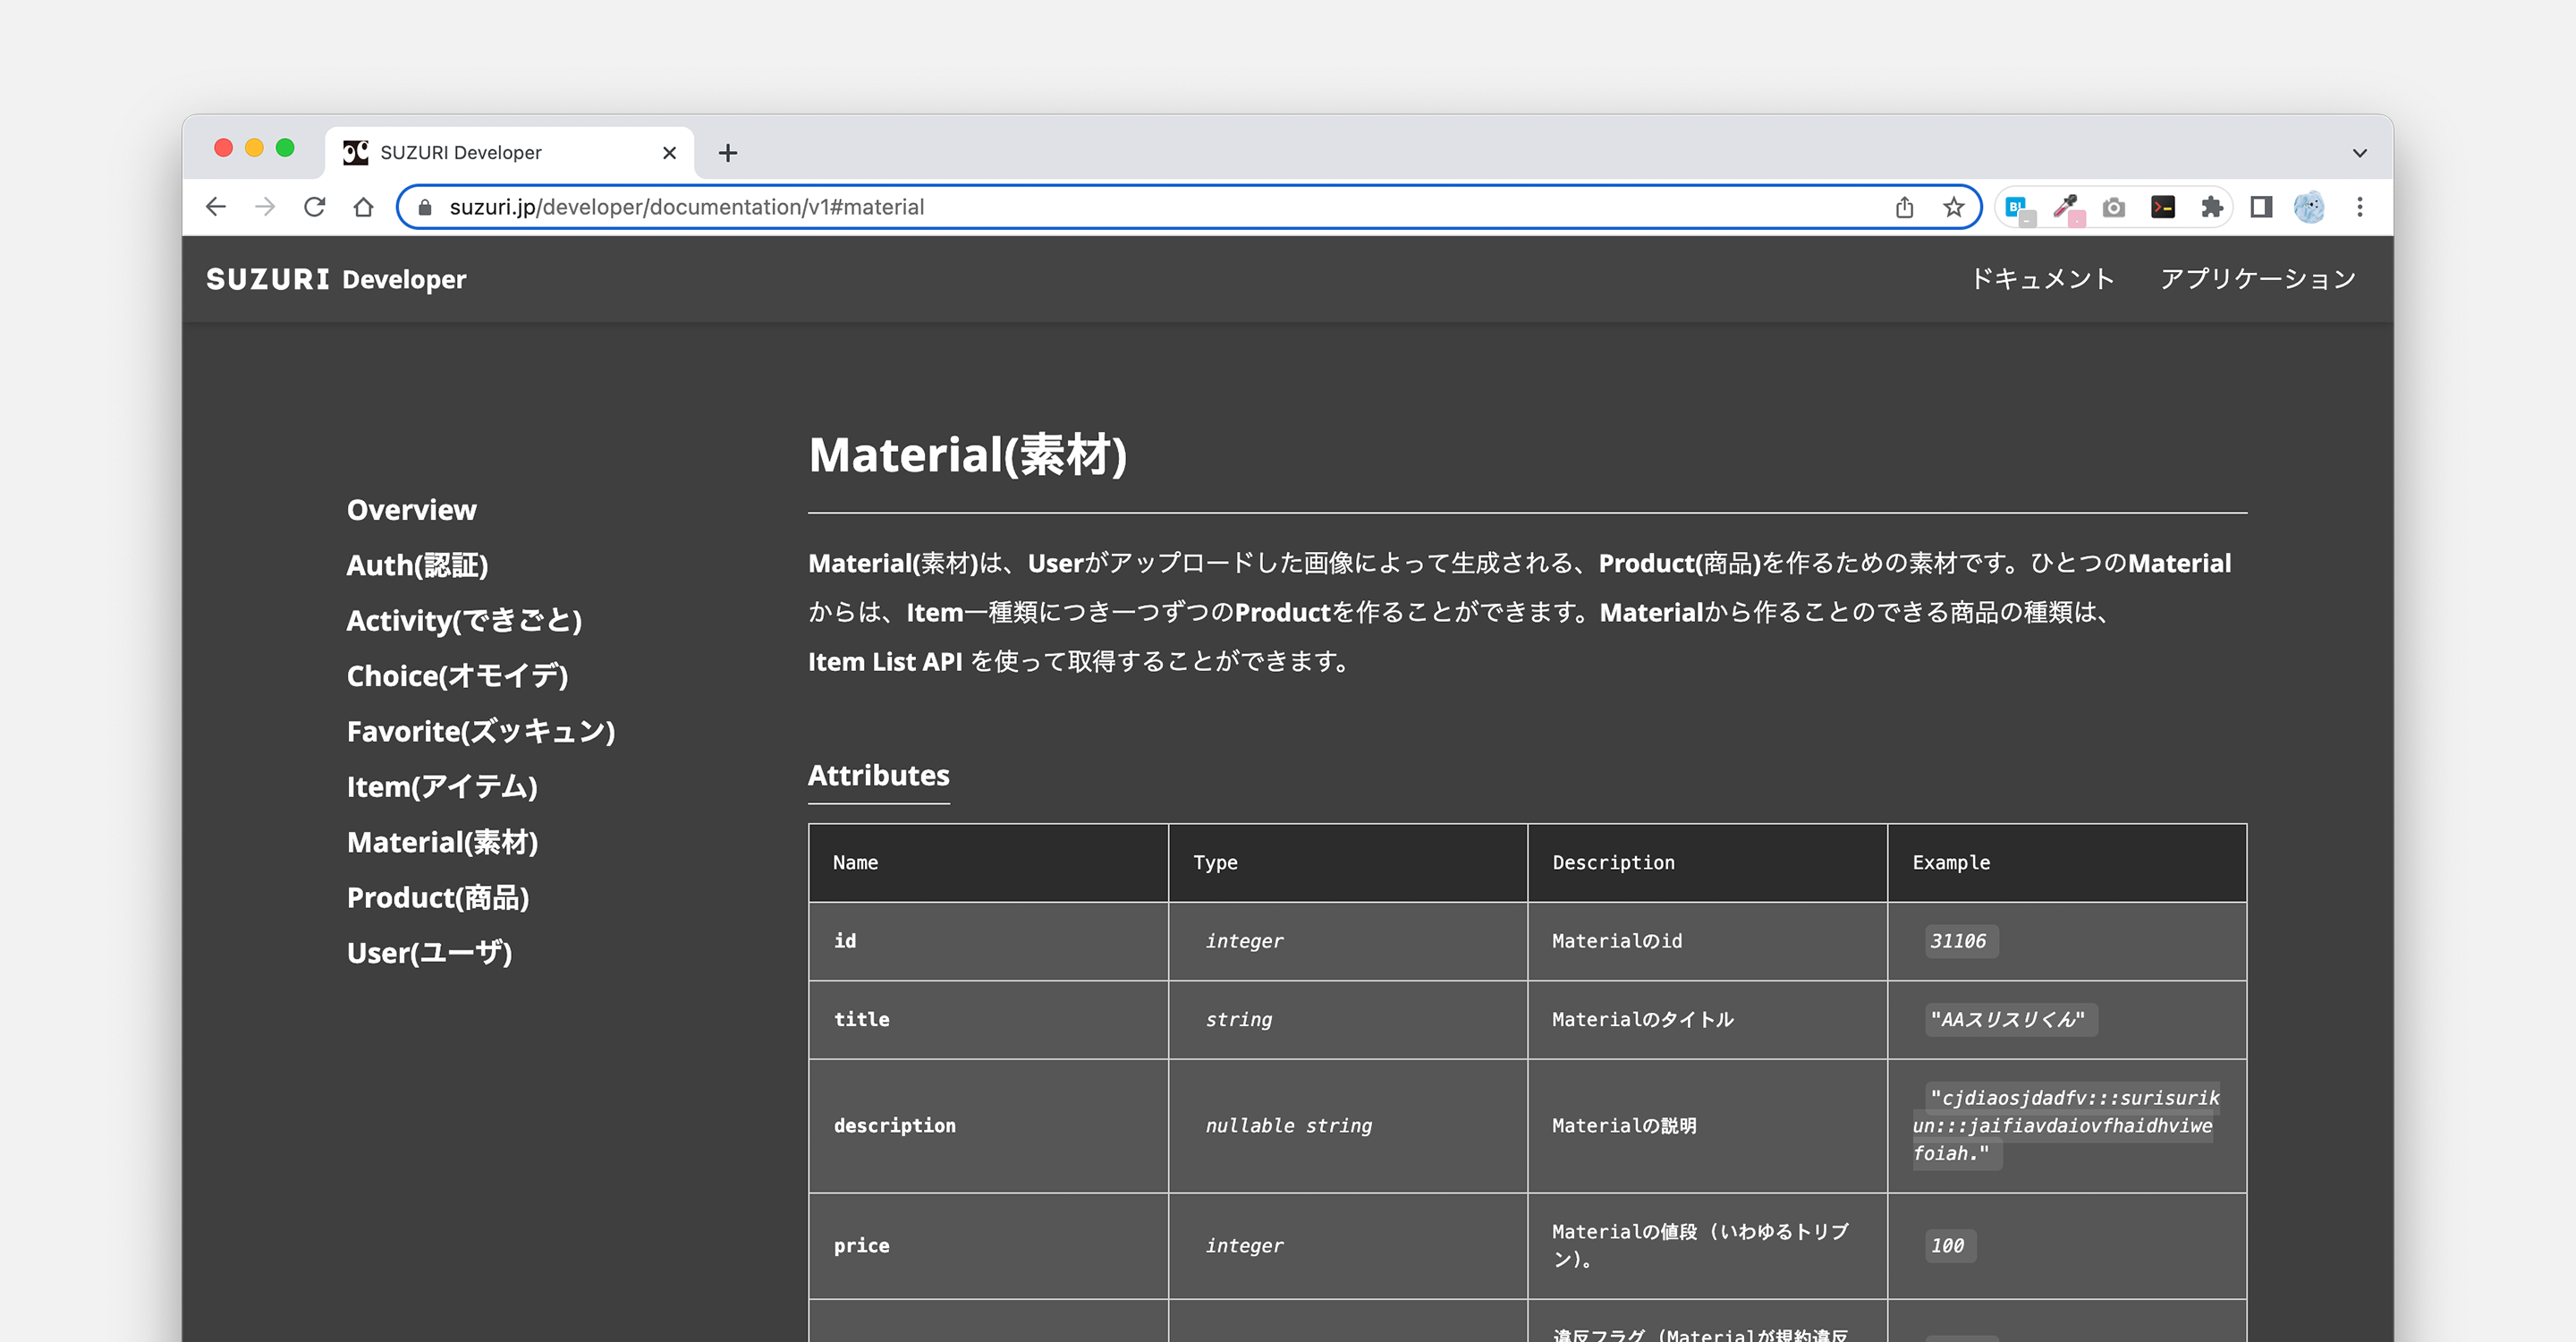The height and width of the screenshot is (1342, 2576).
Task: Click the SUZURI Developer logo
Action: [x=336, y=279]
